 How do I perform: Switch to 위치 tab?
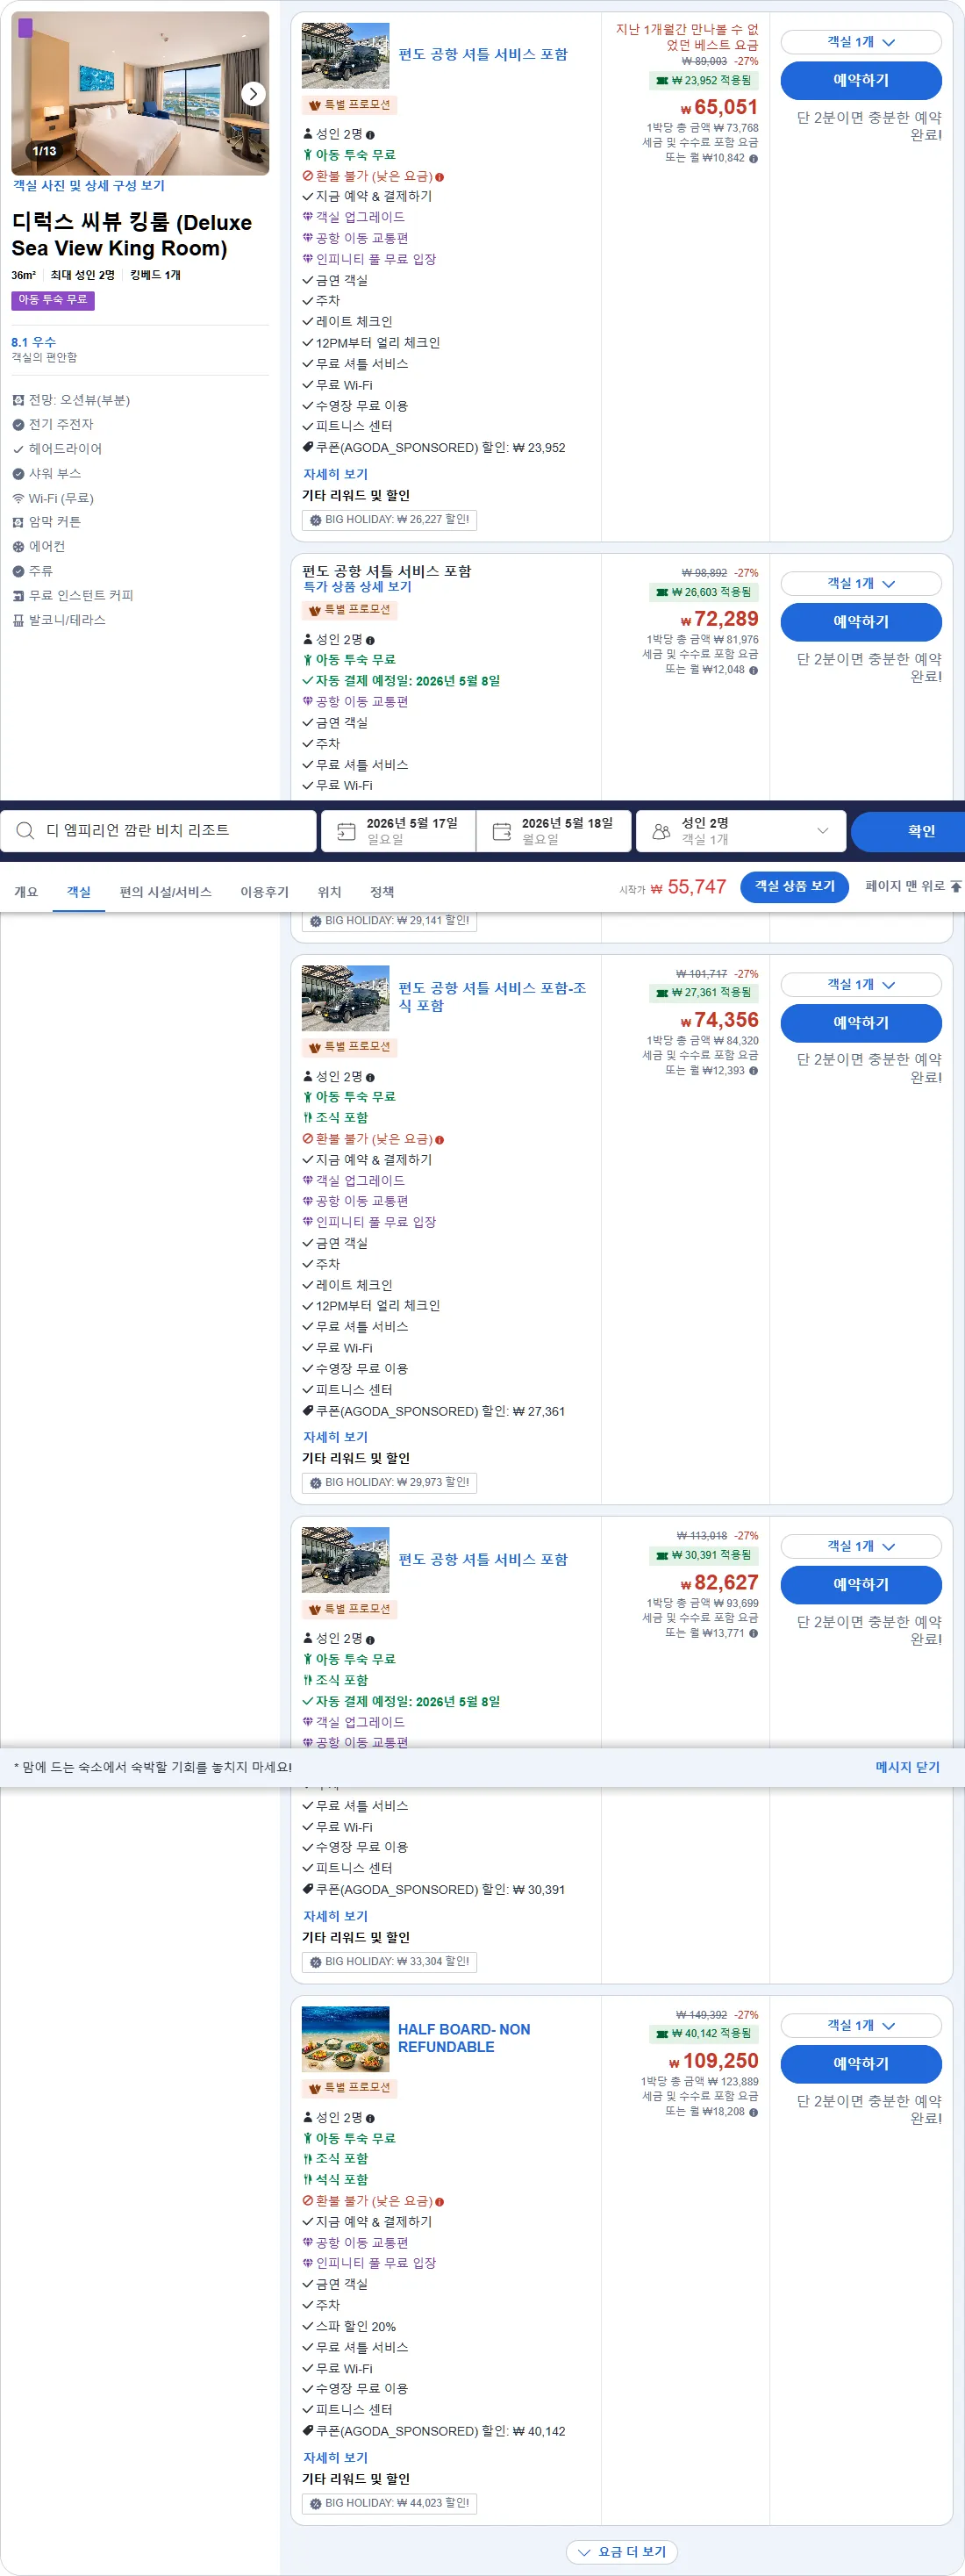click(x=329, y=892)
